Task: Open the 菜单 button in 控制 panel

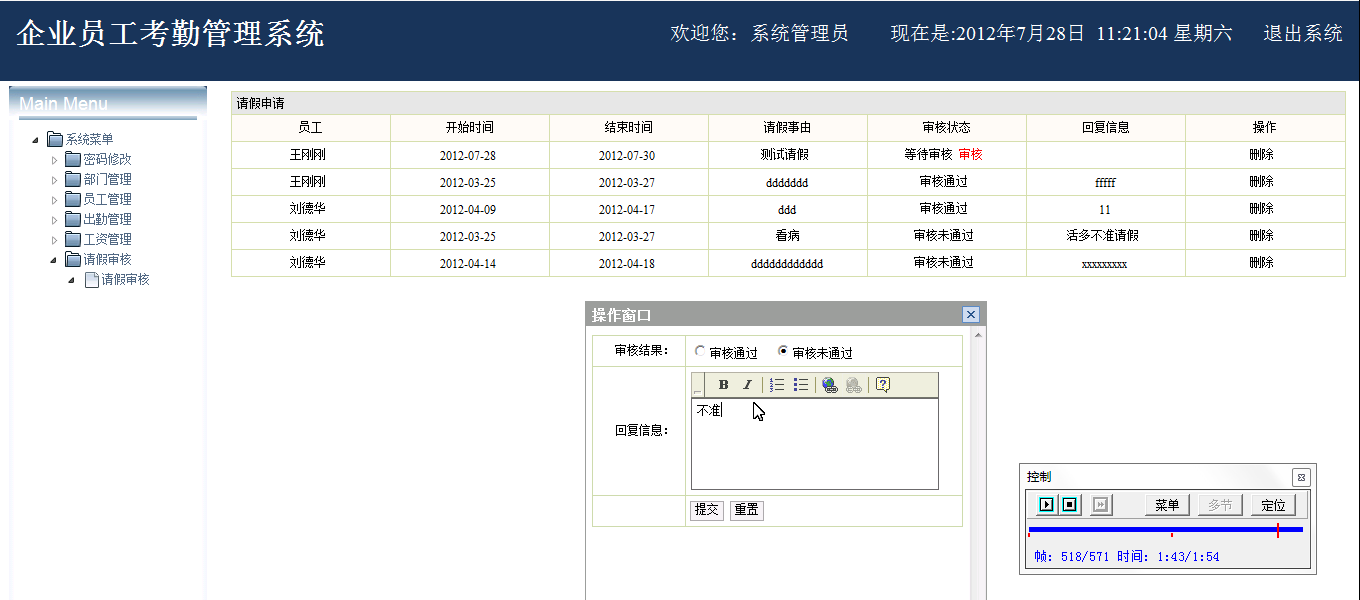Action: pyautogui.click(x=1167, y=505)
